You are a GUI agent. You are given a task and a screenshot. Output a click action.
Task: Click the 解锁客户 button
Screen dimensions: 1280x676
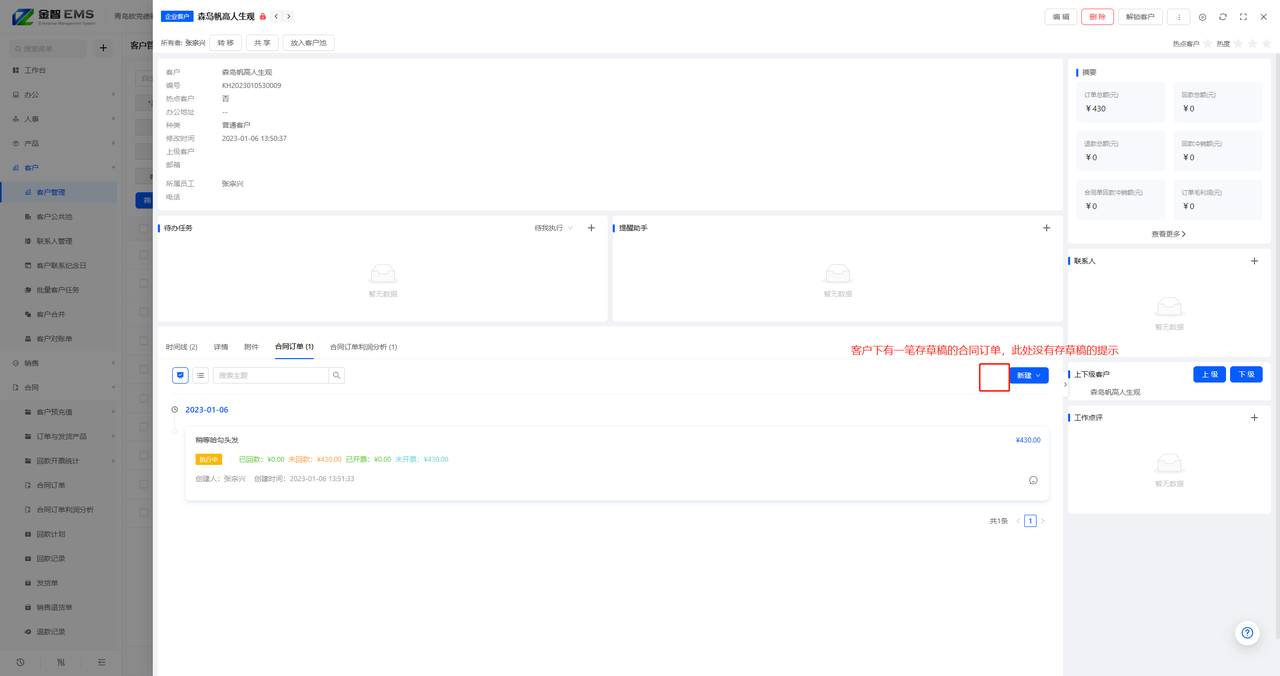pos(1139,17)
